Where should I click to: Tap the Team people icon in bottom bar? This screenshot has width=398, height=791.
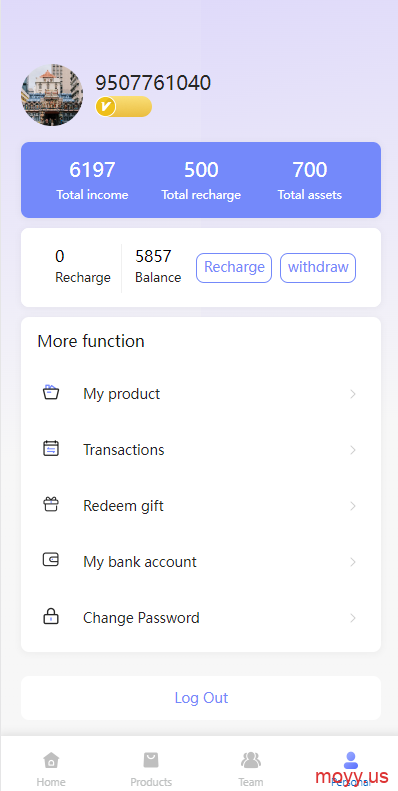tap(251, 759)
